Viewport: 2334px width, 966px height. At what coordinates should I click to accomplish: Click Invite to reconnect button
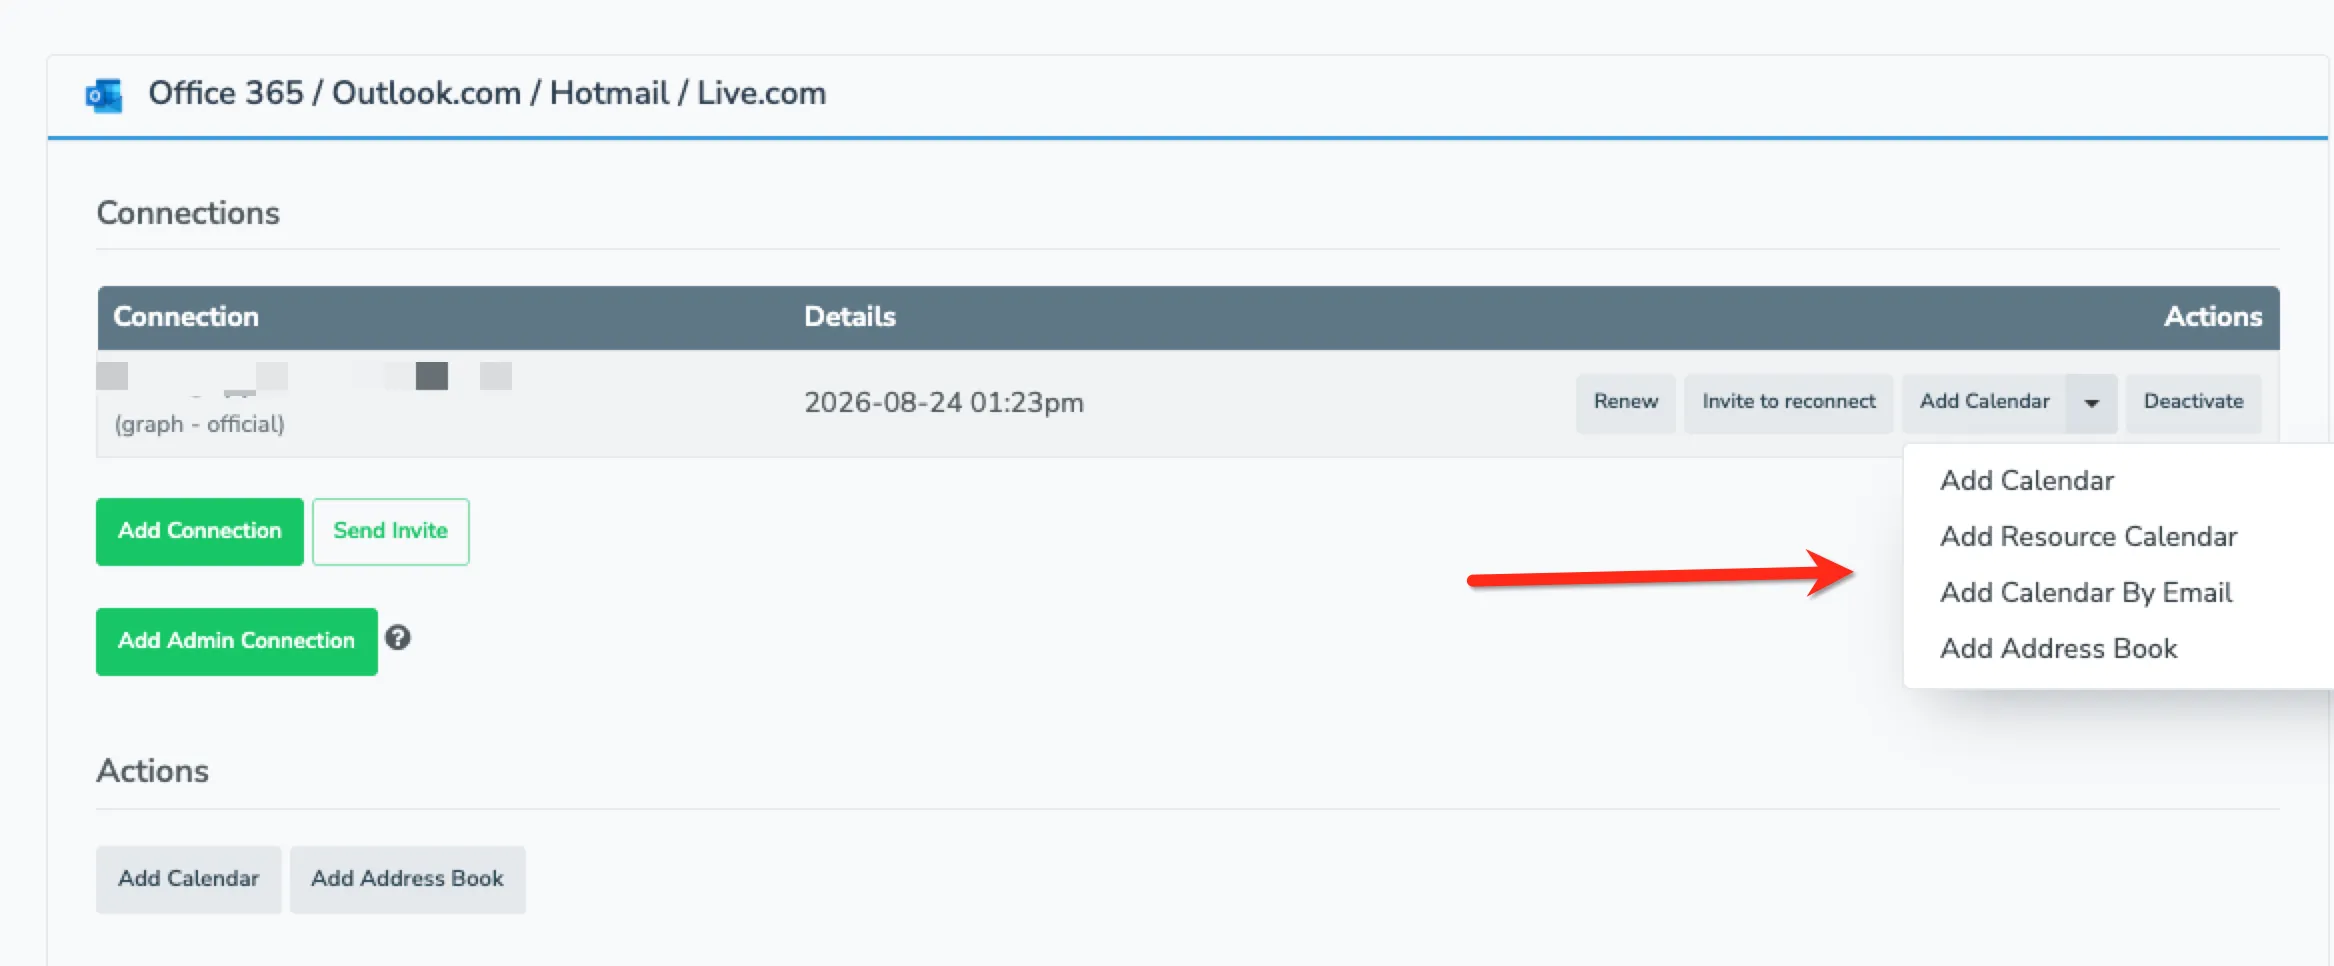pos(1789,403)
